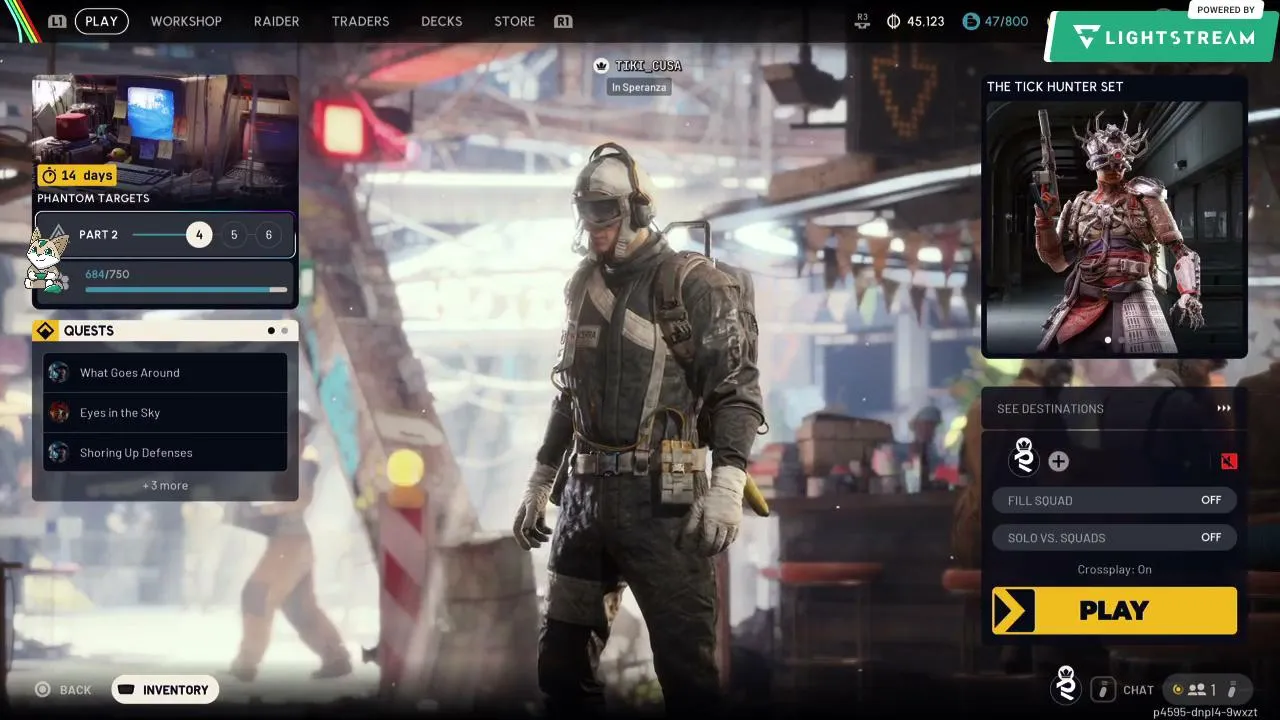Open the coin currency icon showing 45,123
The width and height of the screenshot is (1280, 720).
894,21
